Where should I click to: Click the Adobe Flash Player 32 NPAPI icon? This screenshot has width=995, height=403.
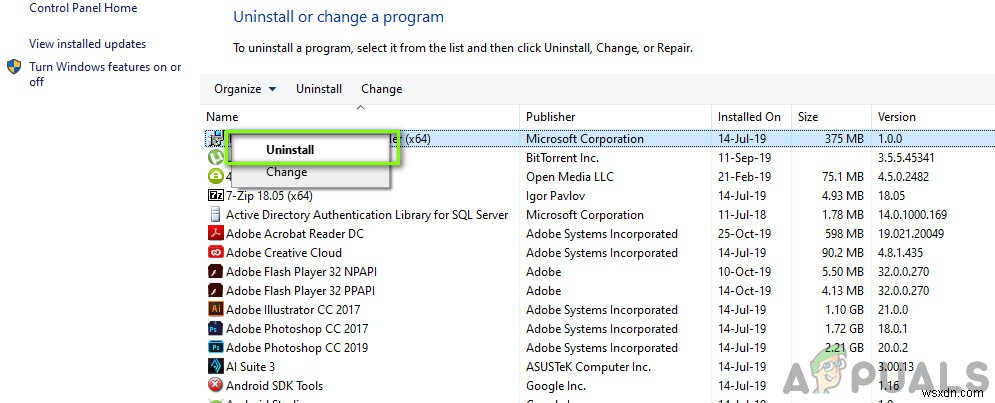(215, 272)
